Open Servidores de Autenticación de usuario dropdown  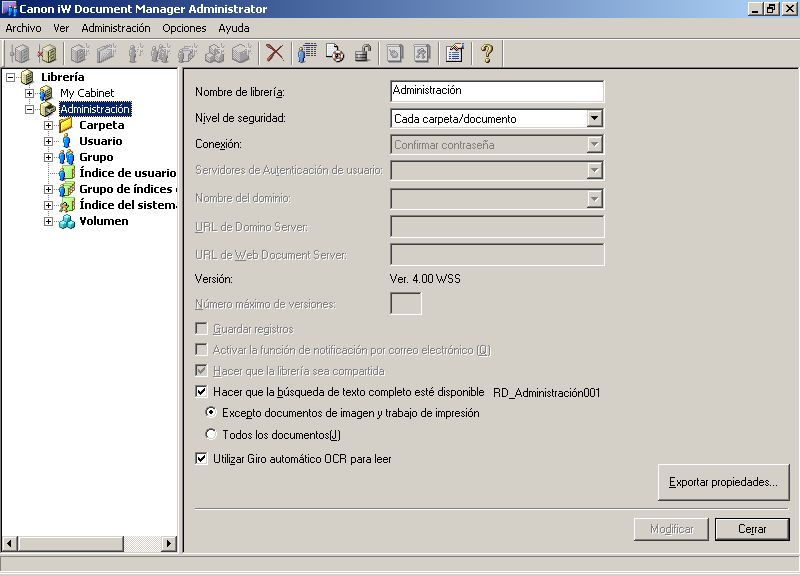594,170
